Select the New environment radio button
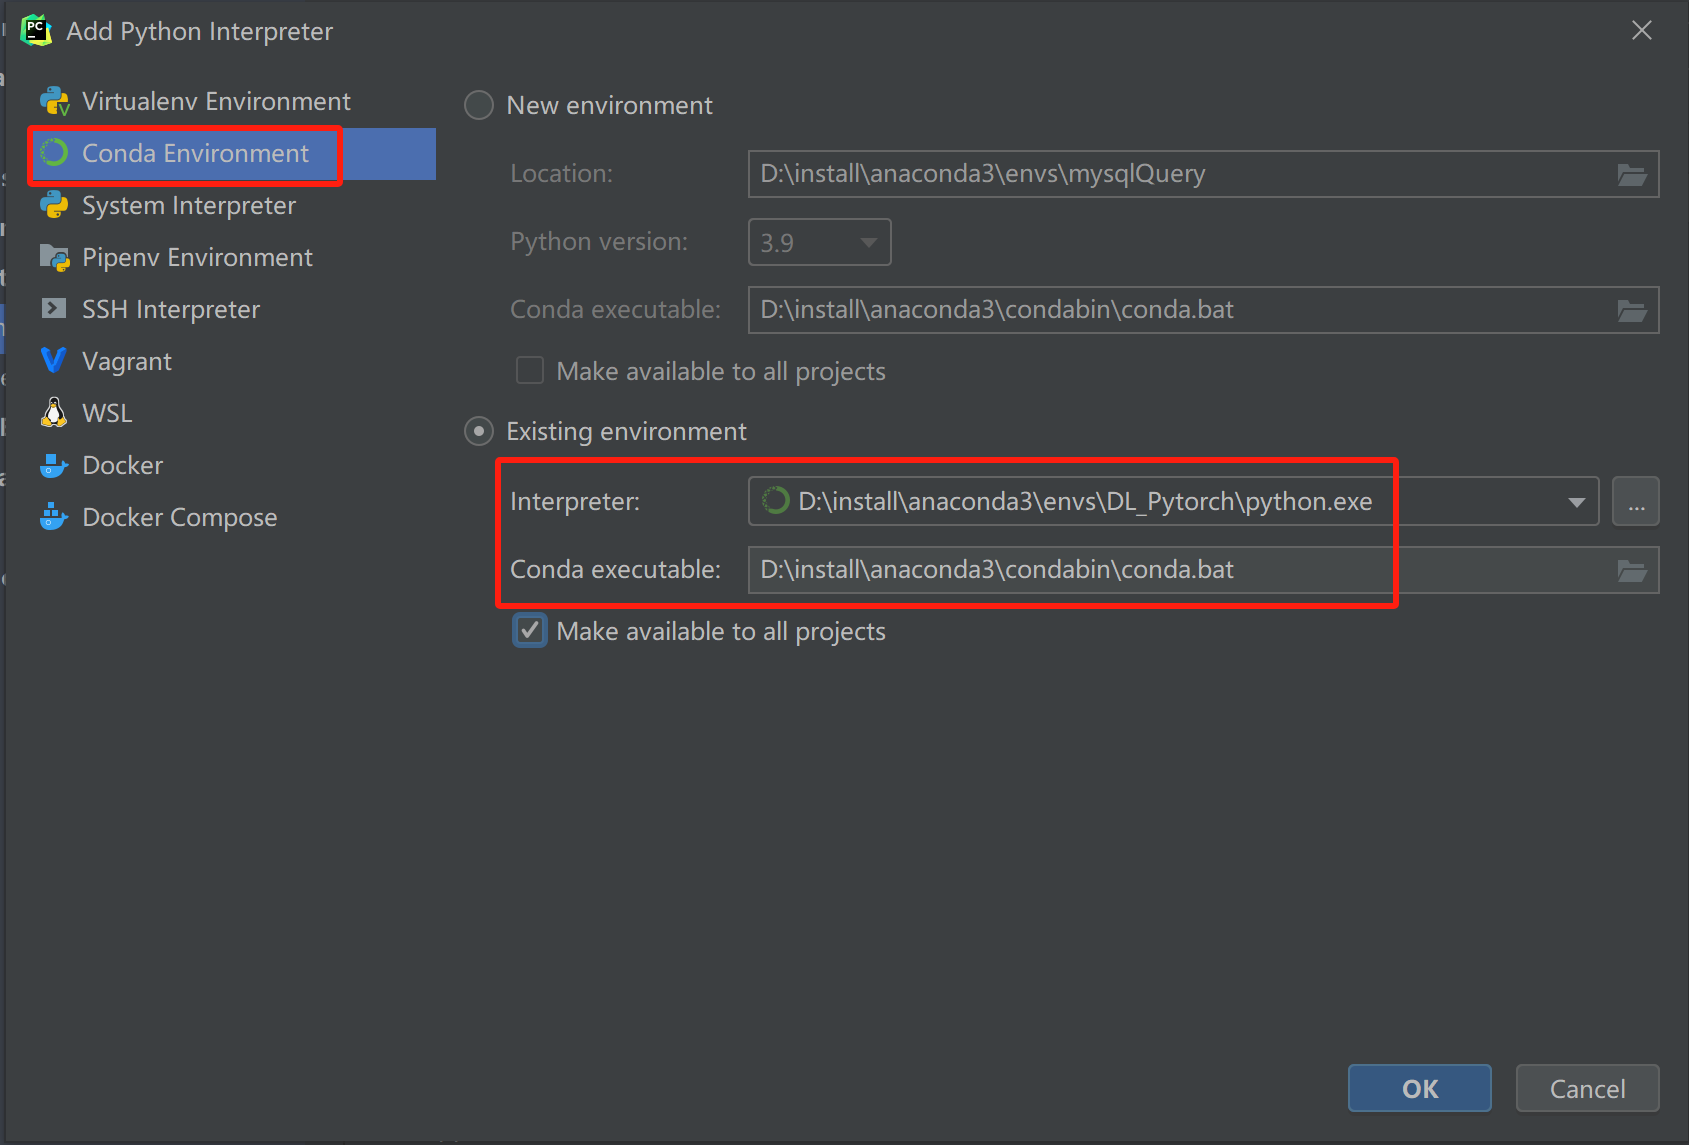The image size is (1689, 1145). click(x=479, y=105)
